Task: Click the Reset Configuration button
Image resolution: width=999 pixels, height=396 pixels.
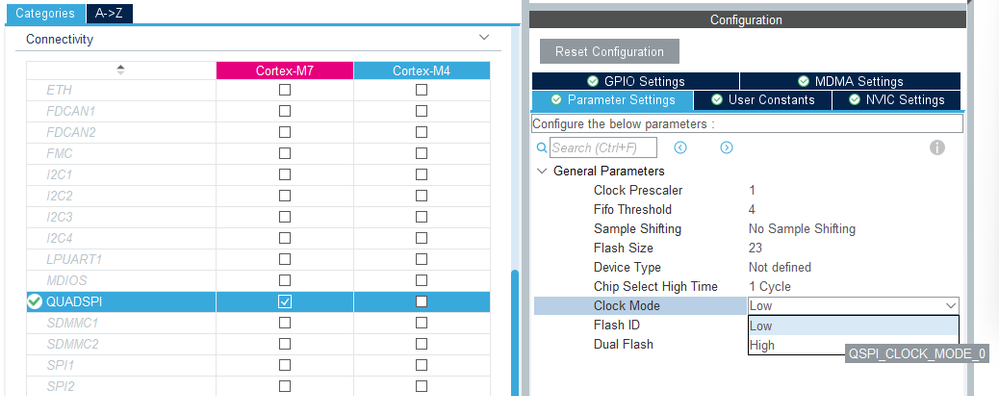Action: tap(609, 52)
